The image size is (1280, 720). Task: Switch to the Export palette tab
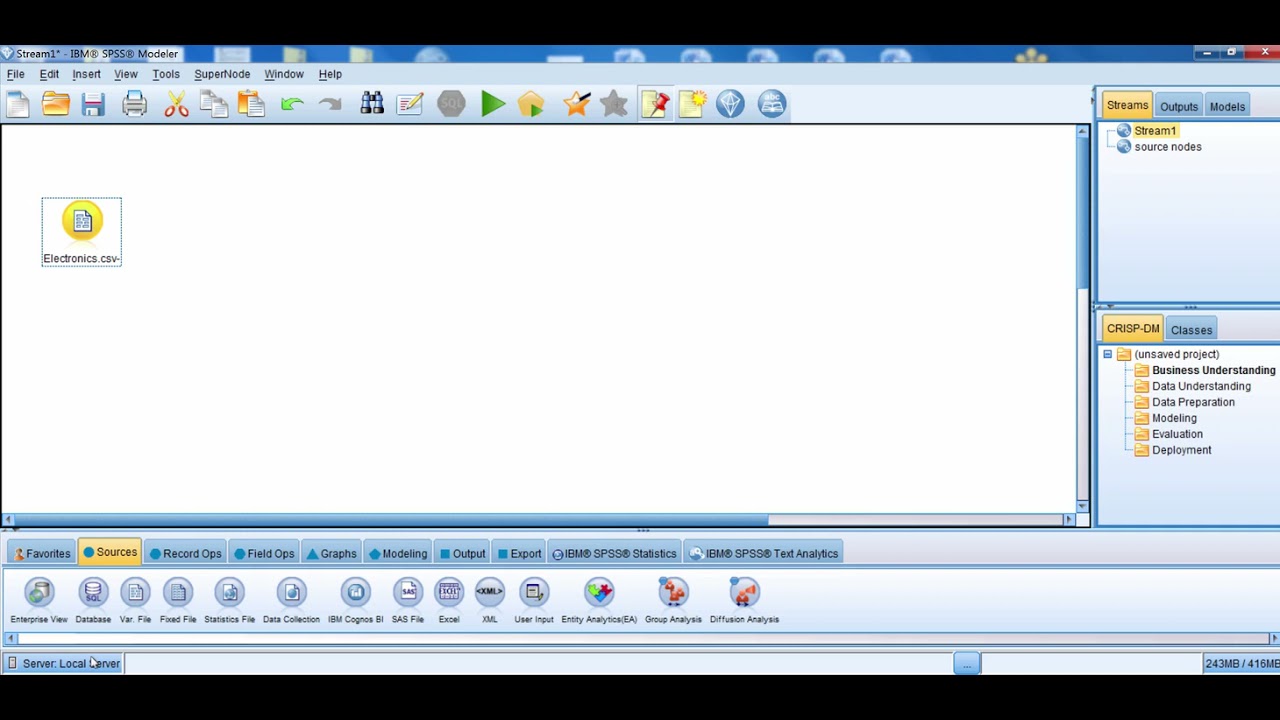(520, 553)
